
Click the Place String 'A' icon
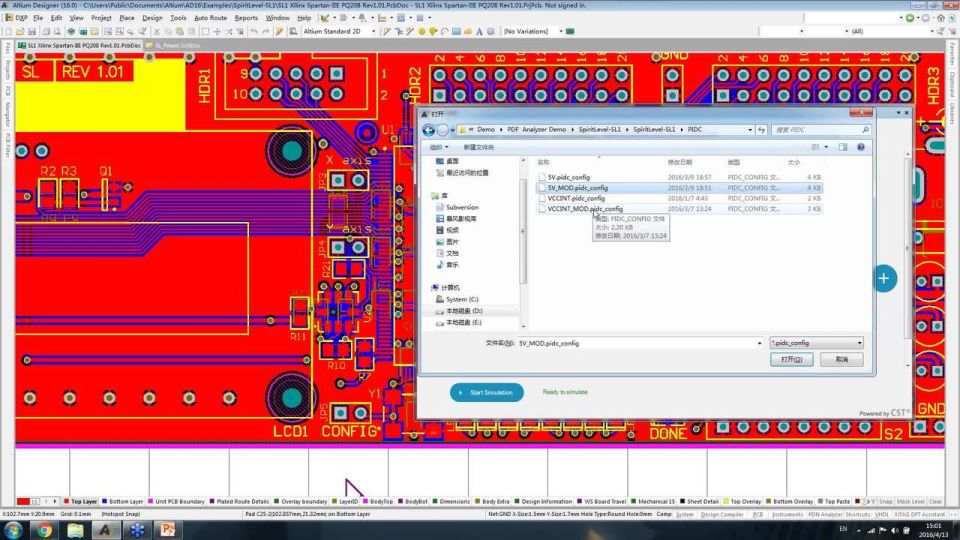(x=479, y=31)
